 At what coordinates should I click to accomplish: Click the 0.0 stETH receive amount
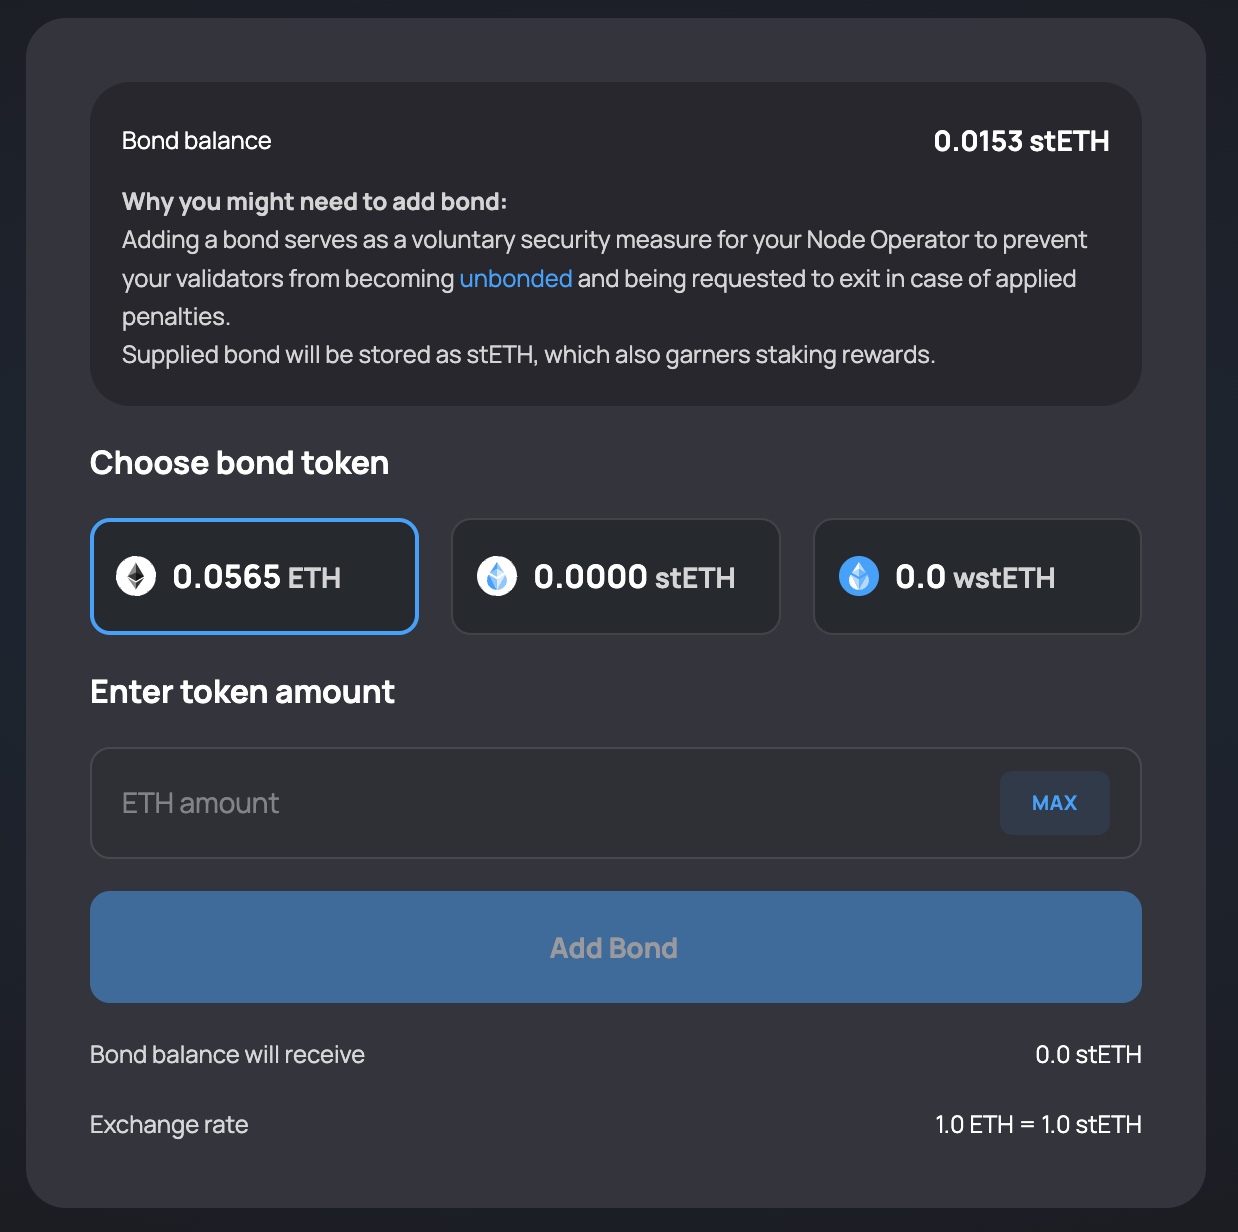coord(1088,1055)
